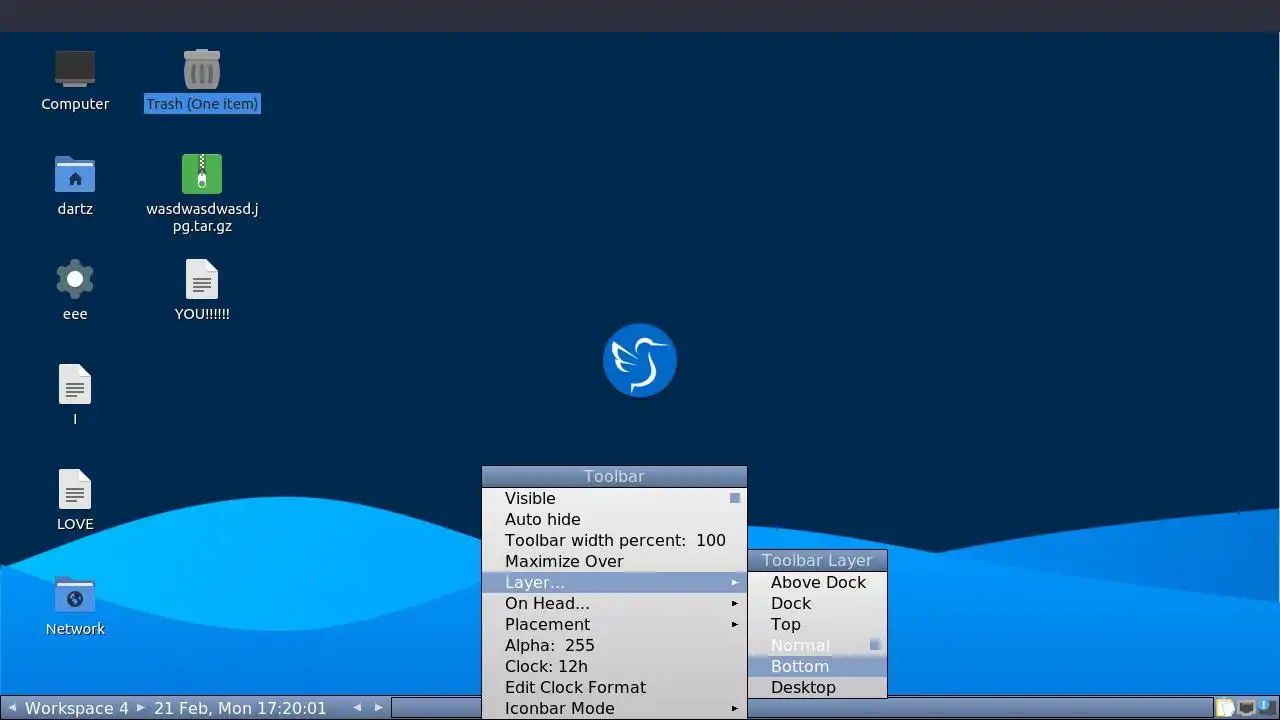The width and height of the screenshot is (1280, 720).
Task: Select the Top toolbar layer
Action: tap(817, 624)
